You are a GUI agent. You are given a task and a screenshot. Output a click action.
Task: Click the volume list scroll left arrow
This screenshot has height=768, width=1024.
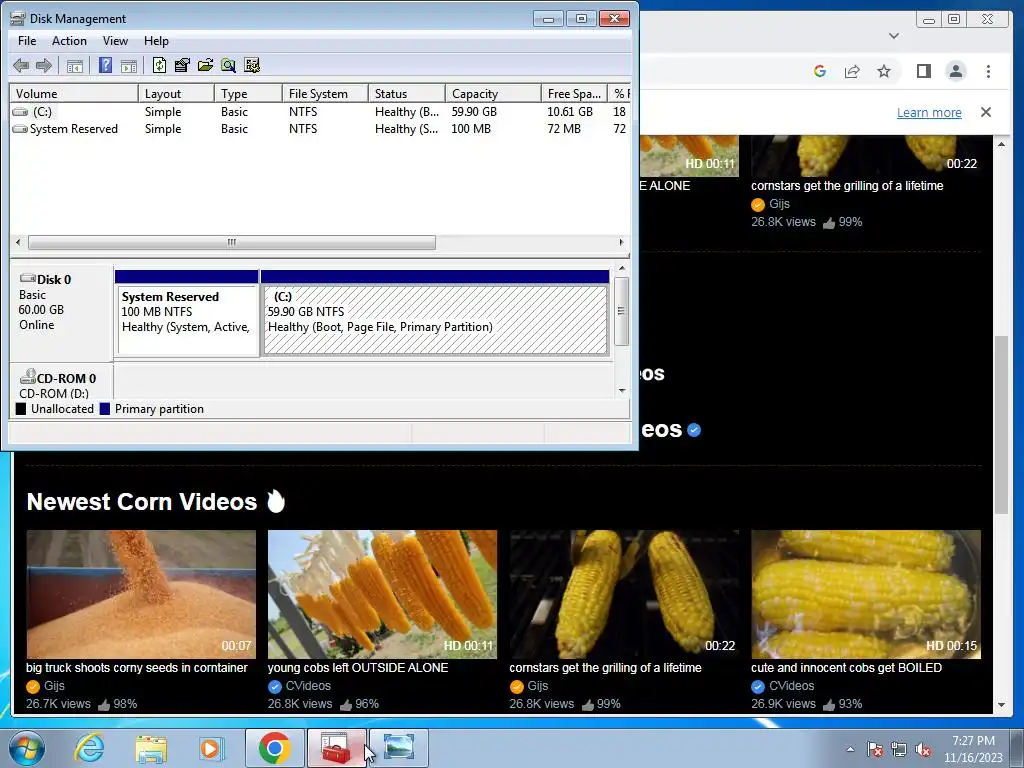point(18,242)
